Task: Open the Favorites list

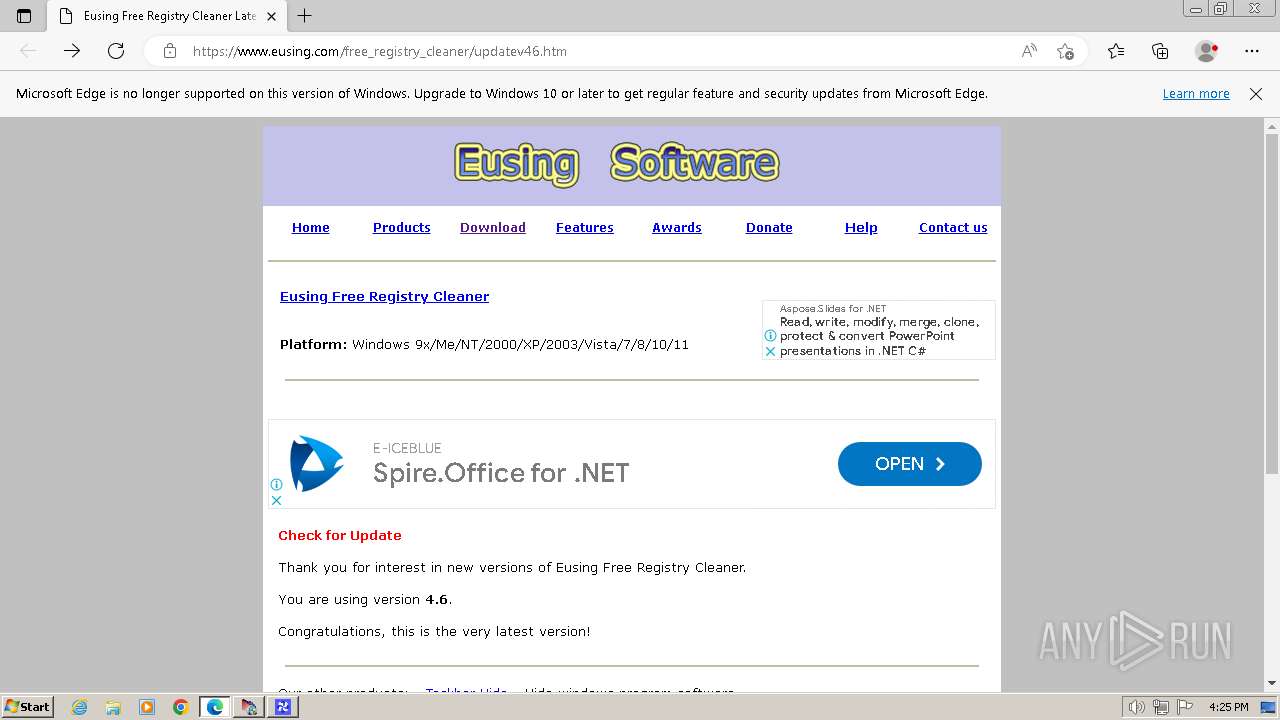Action: coord(1116,51)
